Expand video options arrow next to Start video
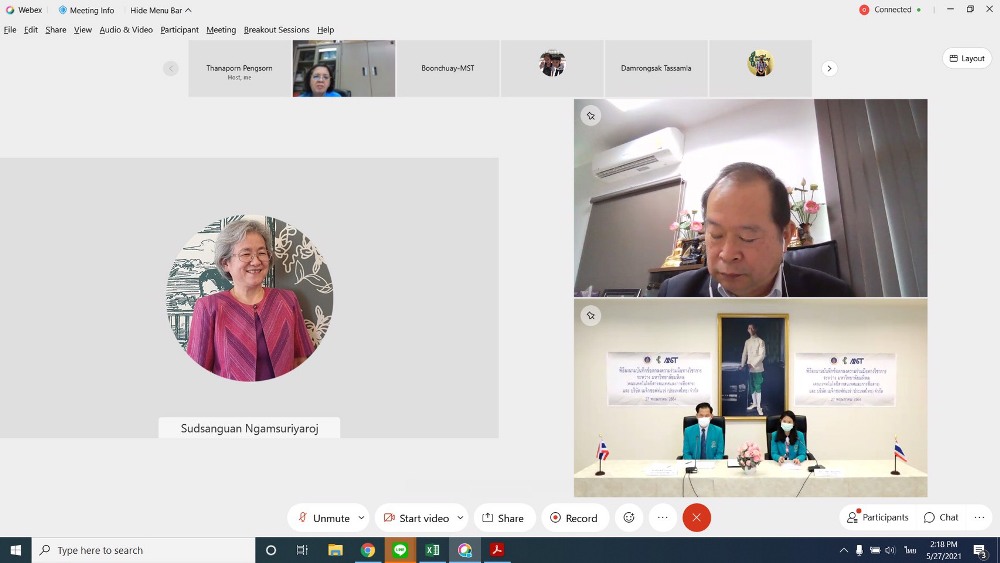Viewport: 1000px width, 563px height. pyautogui.click(x=460, y=518)
